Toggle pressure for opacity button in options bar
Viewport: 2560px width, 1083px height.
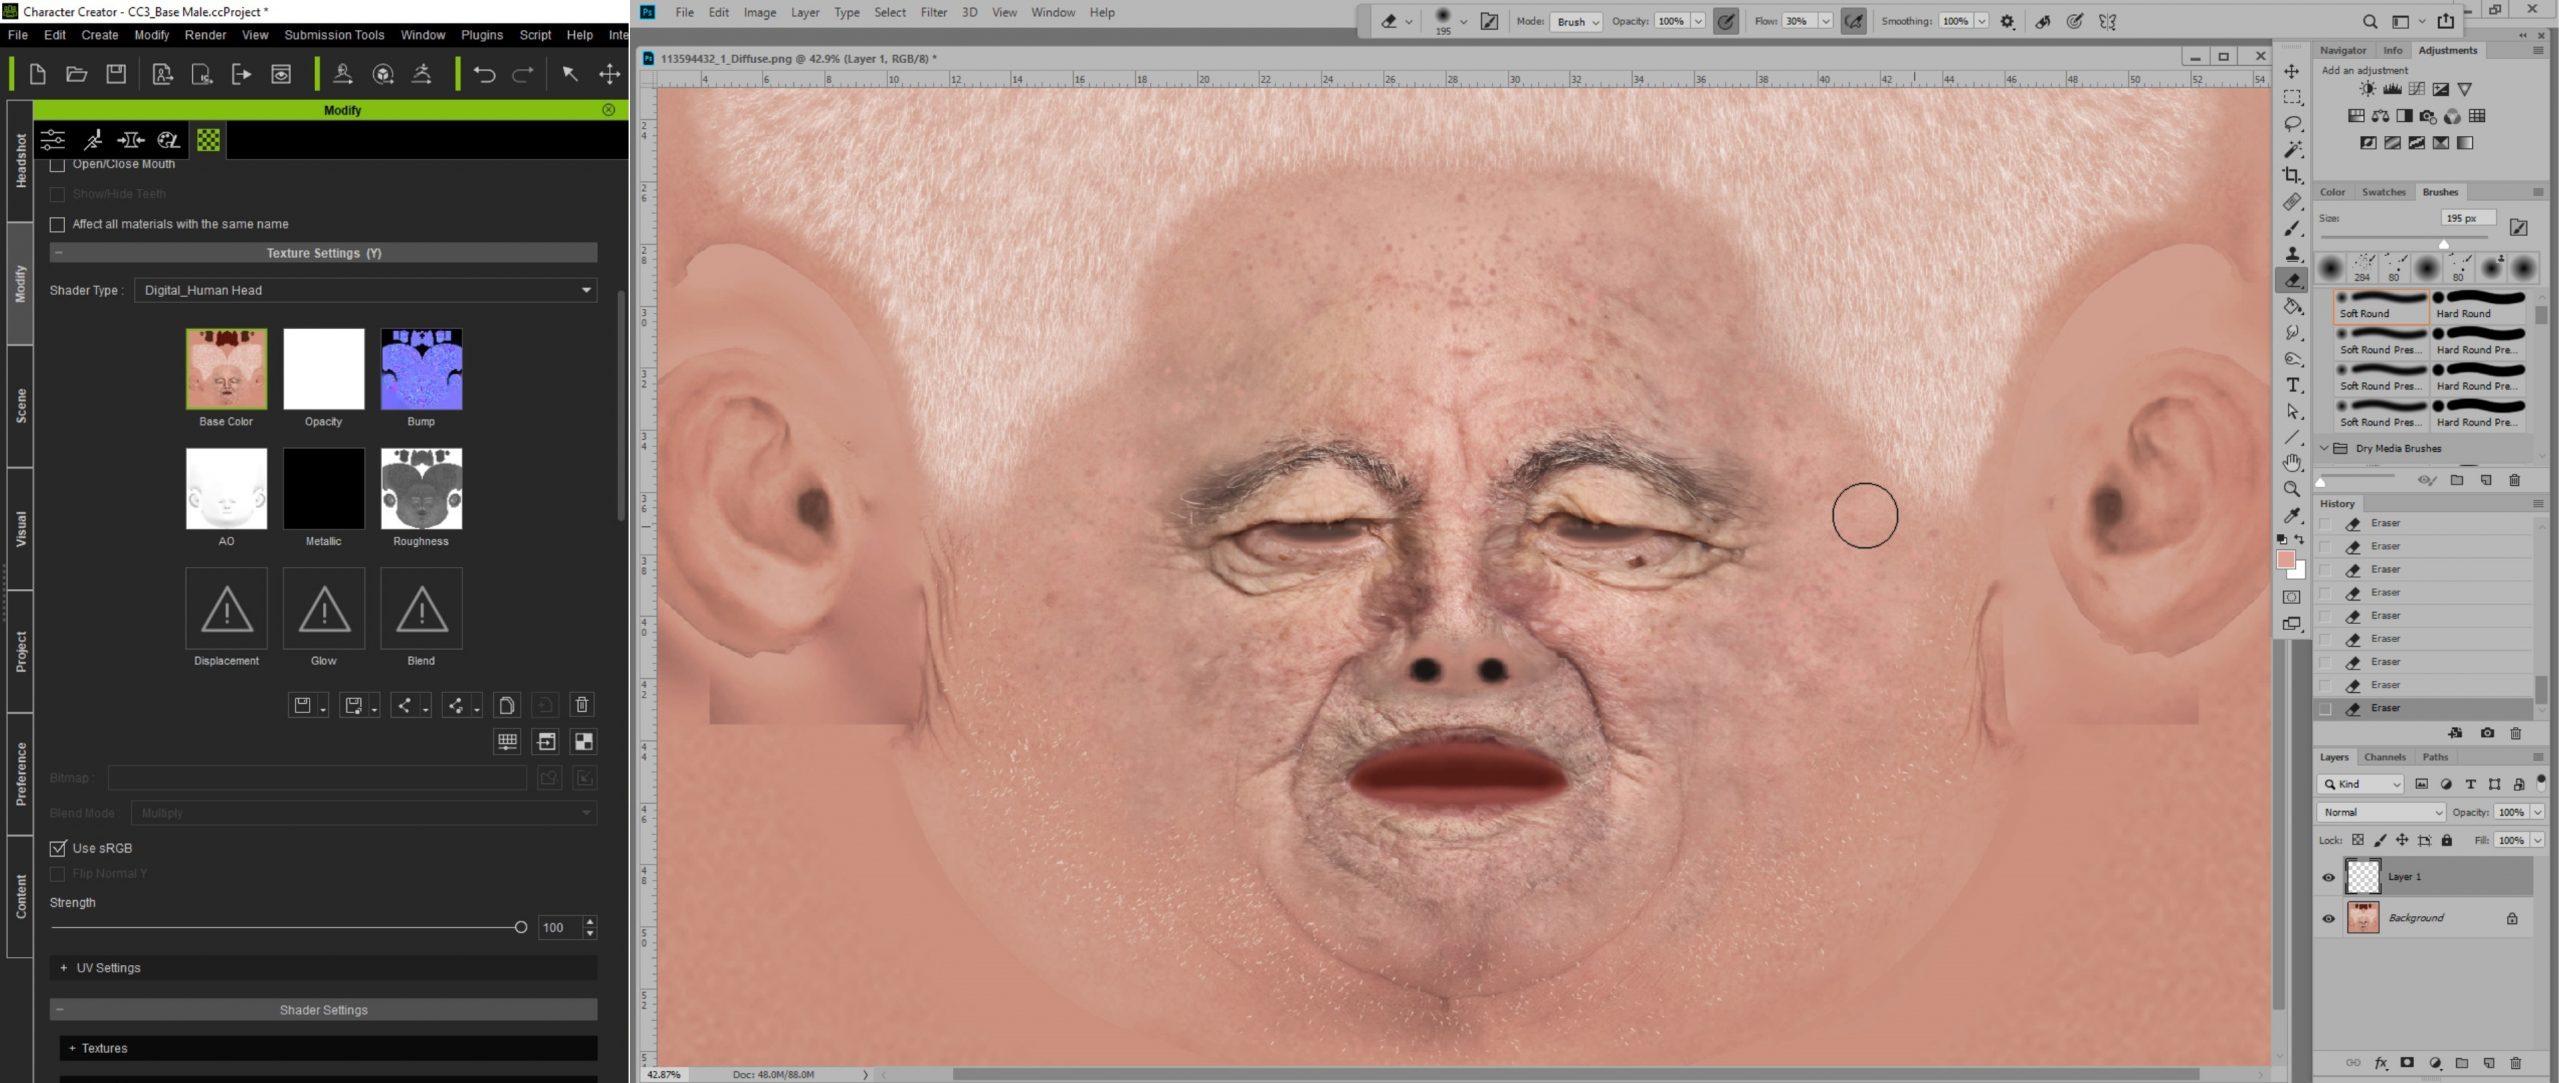pyautogui.click(x=1726, y=21)
